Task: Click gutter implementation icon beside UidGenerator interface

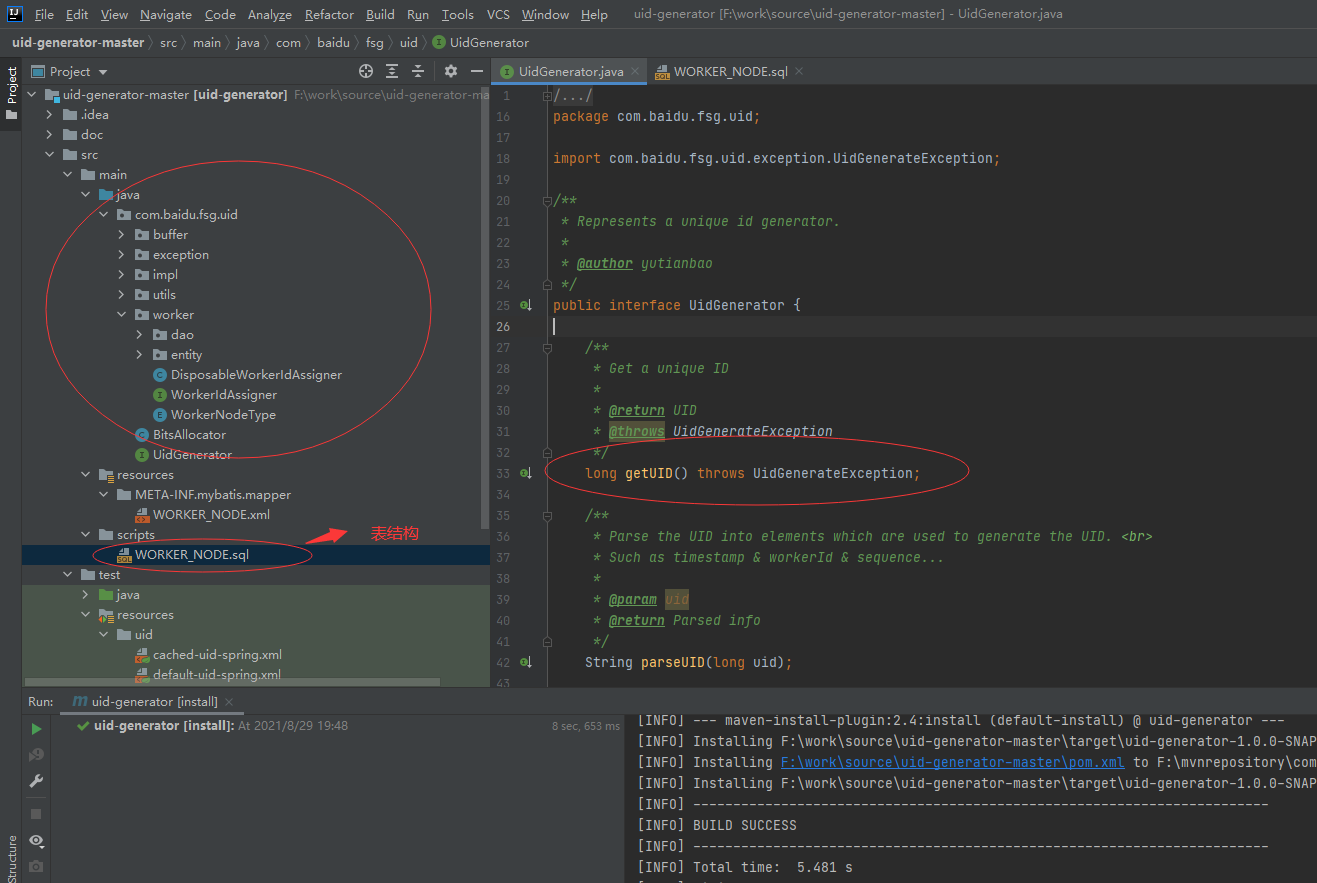Action: pyautogui.click(x=526, y=305)
